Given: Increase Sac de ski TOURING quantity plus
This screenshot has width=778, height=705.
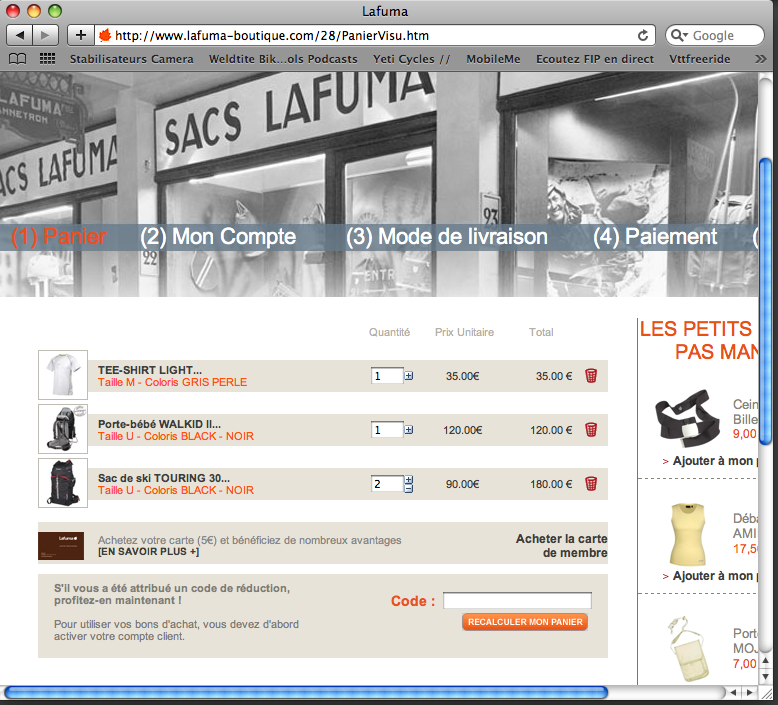Looking at the screenshot, I should click(408, 479).
